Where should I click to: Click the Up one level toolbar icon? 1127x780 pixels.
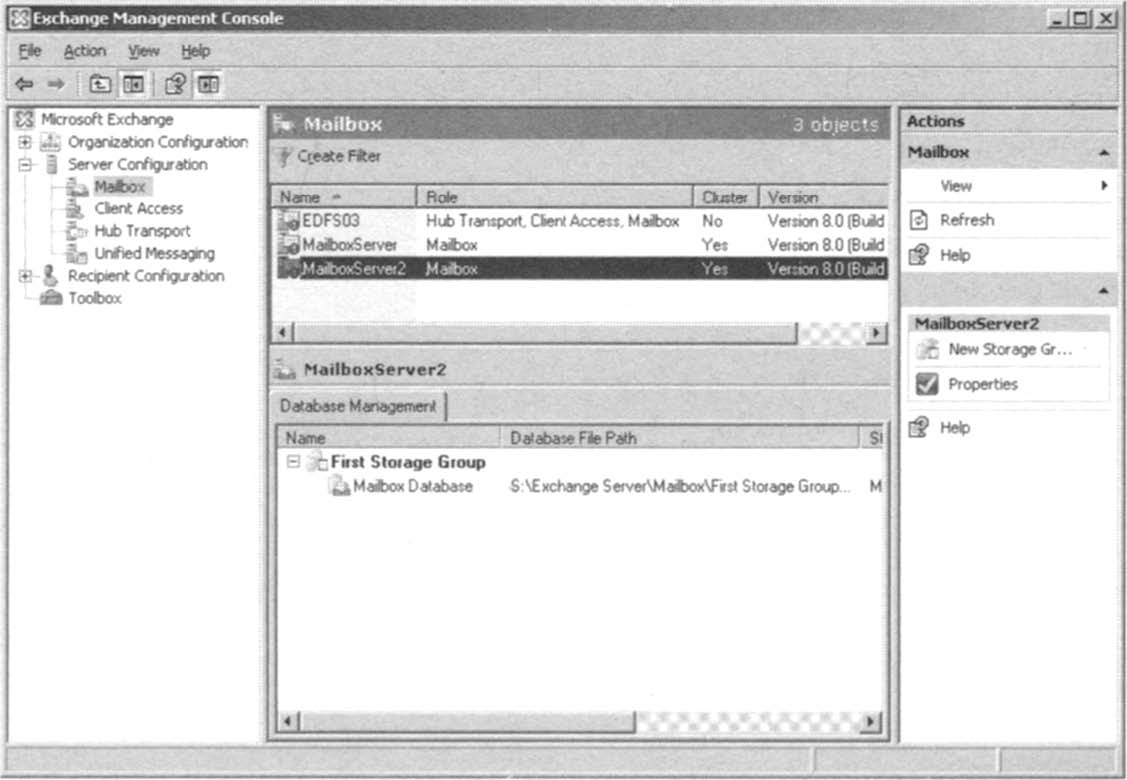click(x=100, y=84)
